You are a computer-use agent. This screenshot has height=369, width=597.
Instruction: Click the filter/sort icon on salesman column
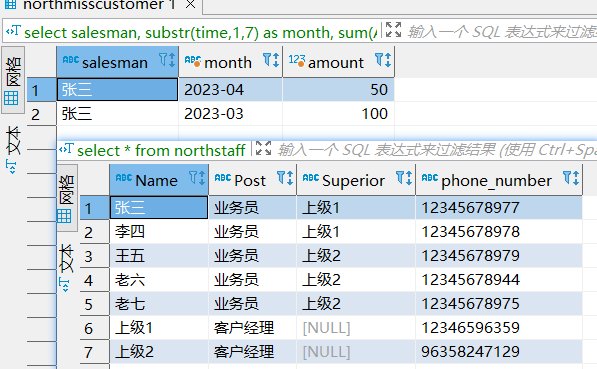pos(167,61)
